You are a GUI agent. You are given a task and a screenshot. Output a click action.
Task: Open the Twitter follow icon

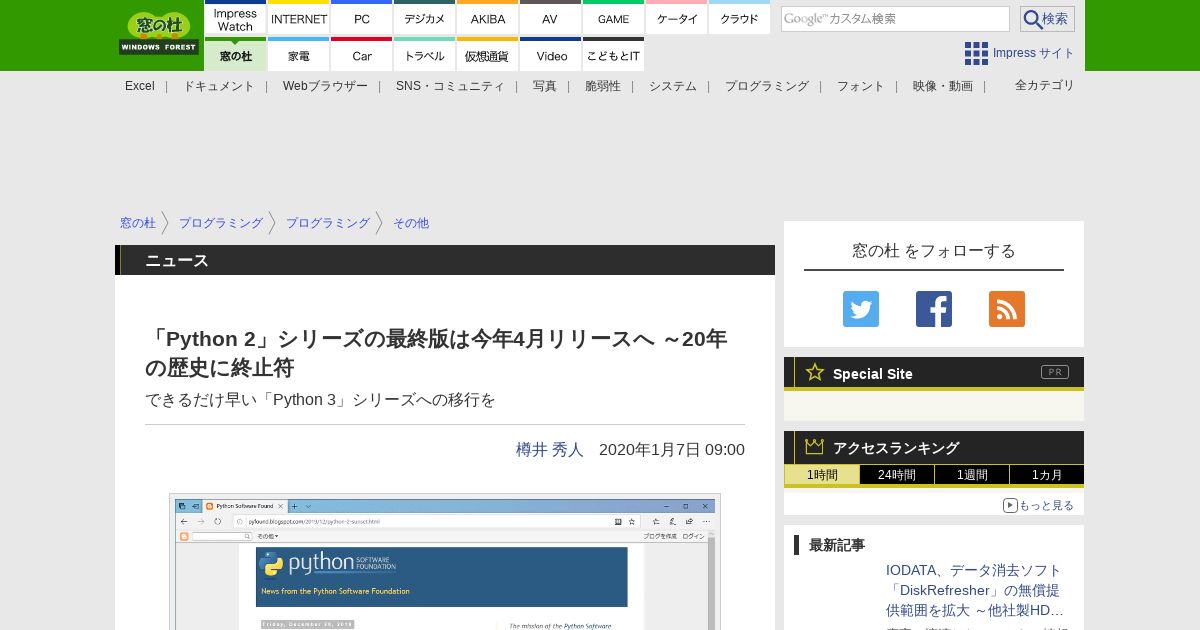pos(861,309)
